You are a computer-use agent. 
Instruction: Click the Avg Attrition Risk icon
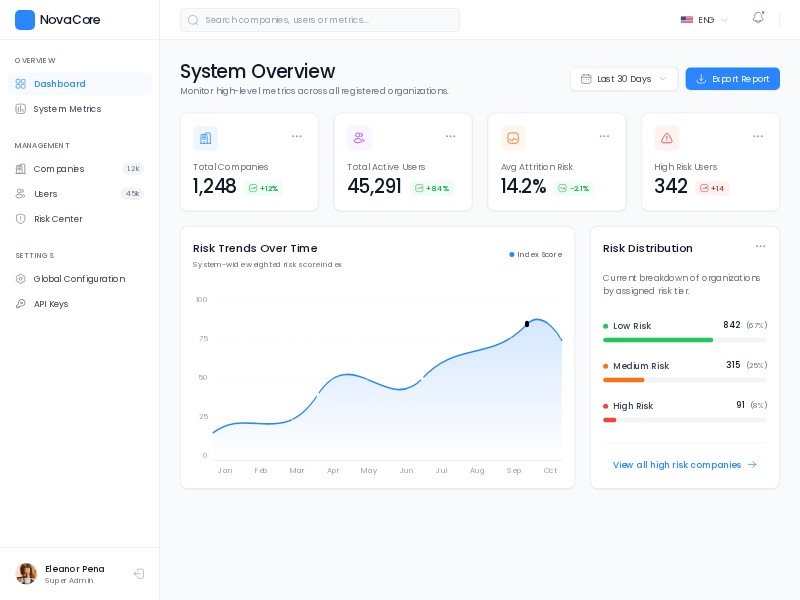click(513, 138)
